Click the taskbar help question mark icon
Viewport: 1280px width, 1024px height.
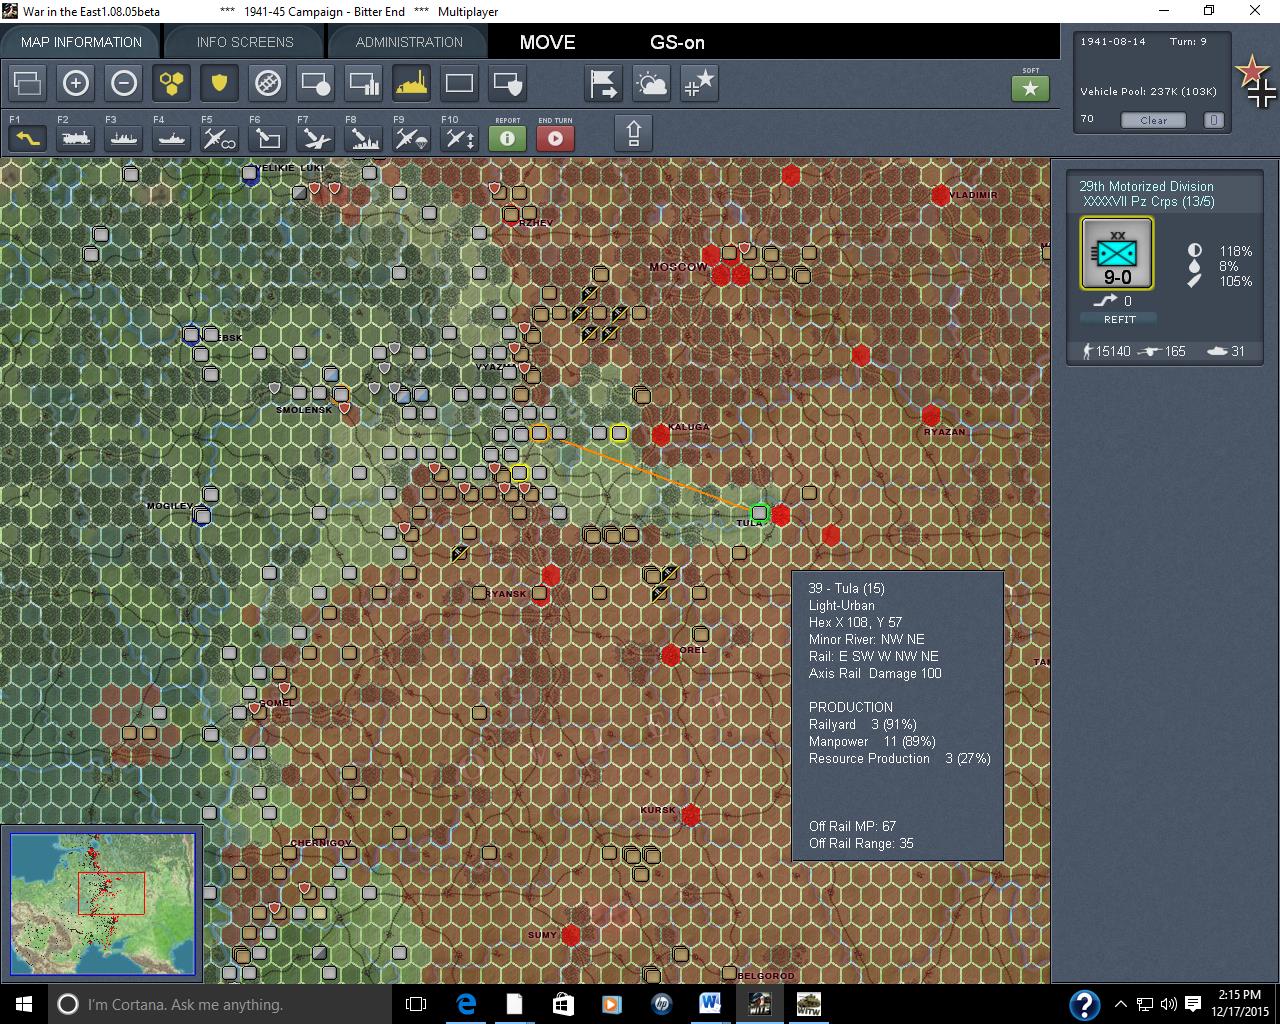1084,1004
